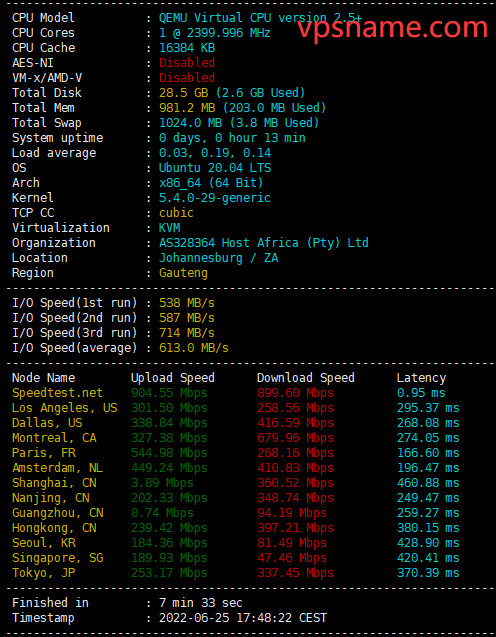Click Speedtest.net download speed 899.60 Mbps

coord(295,393)
